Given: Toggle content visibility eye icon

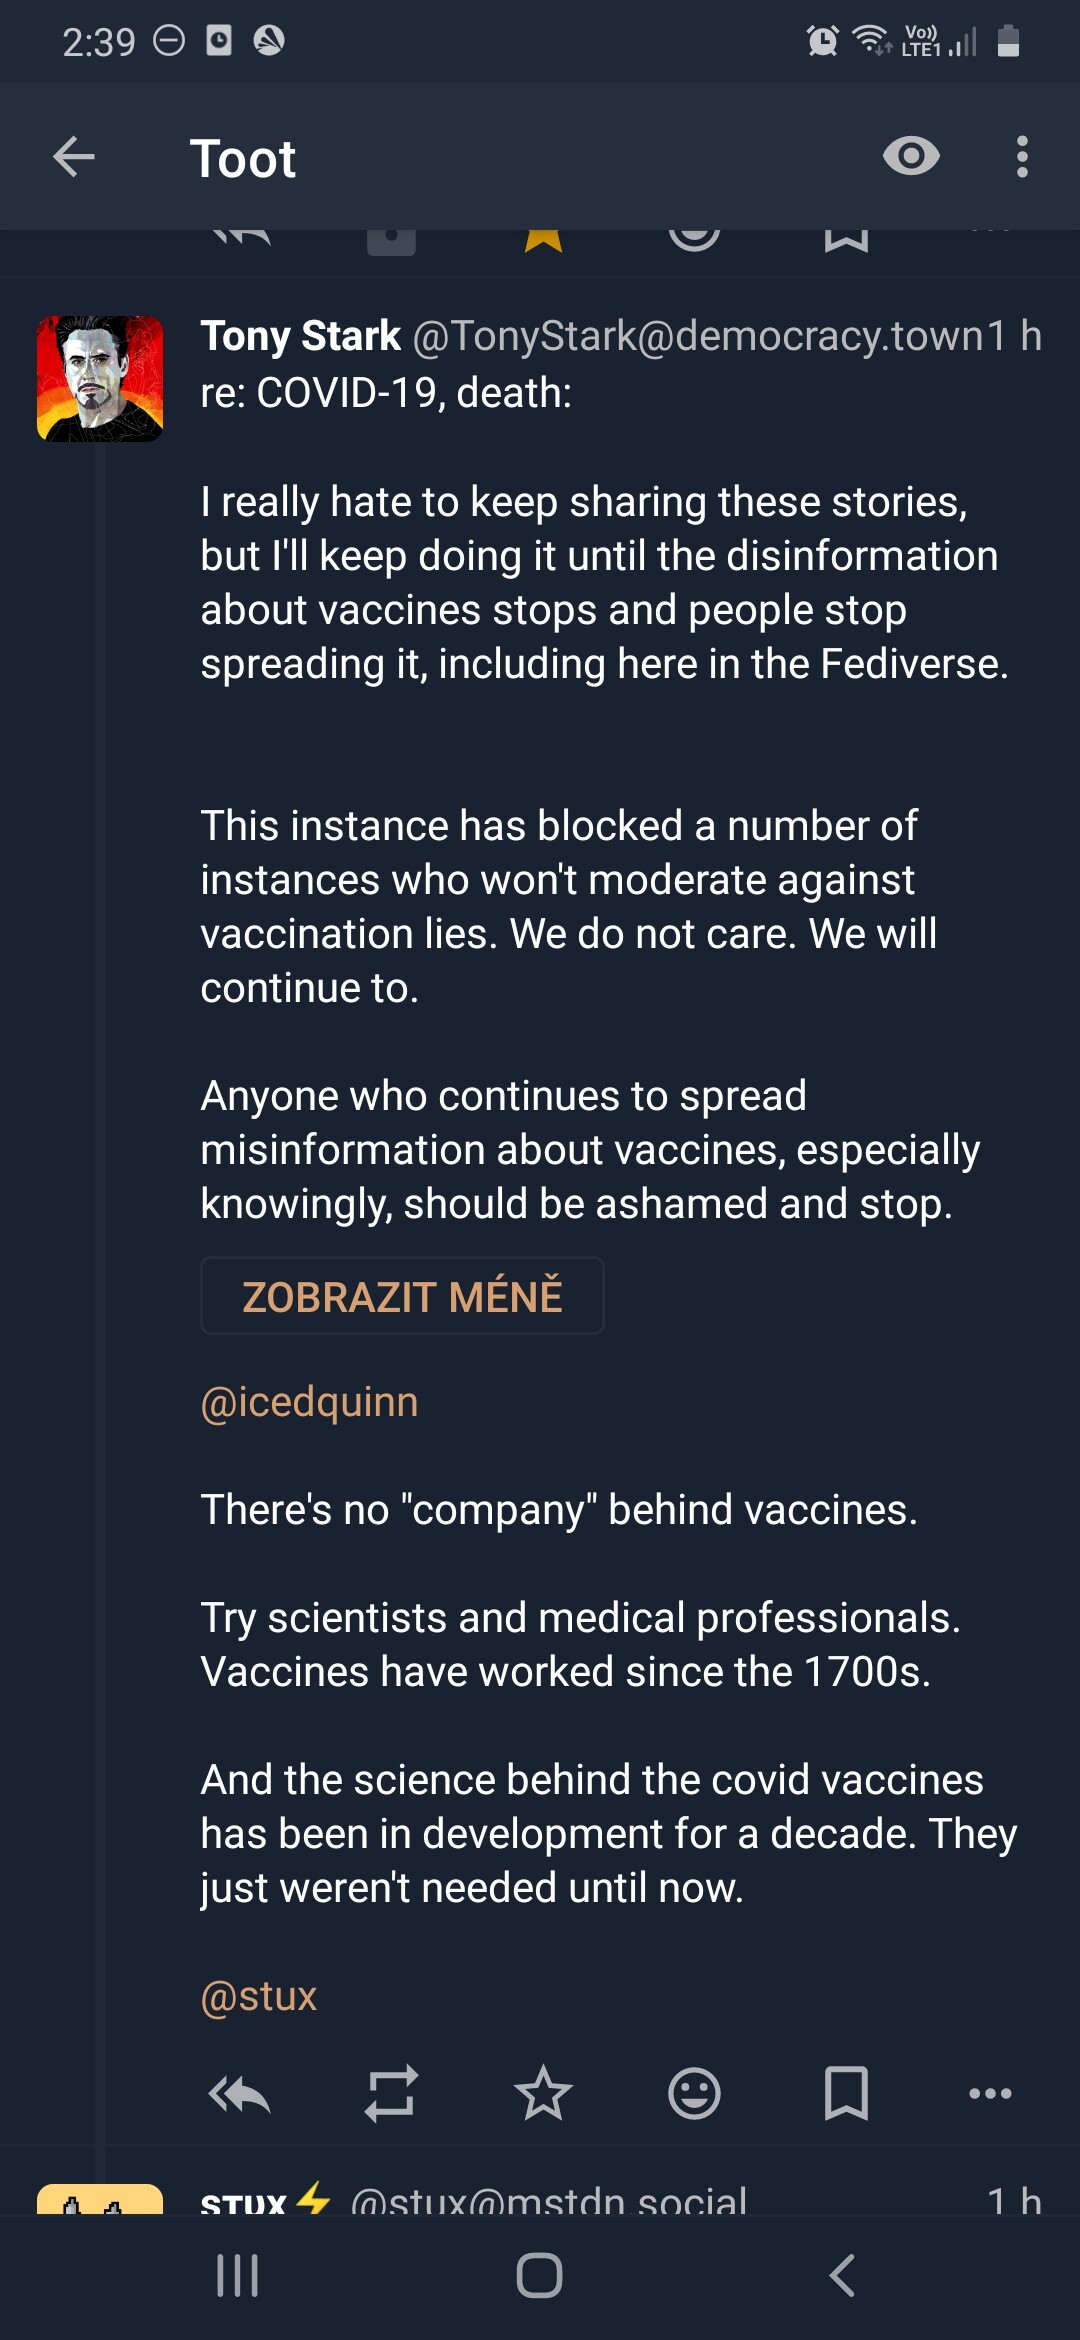Looking at the screenshot, I should coord(911,156).
